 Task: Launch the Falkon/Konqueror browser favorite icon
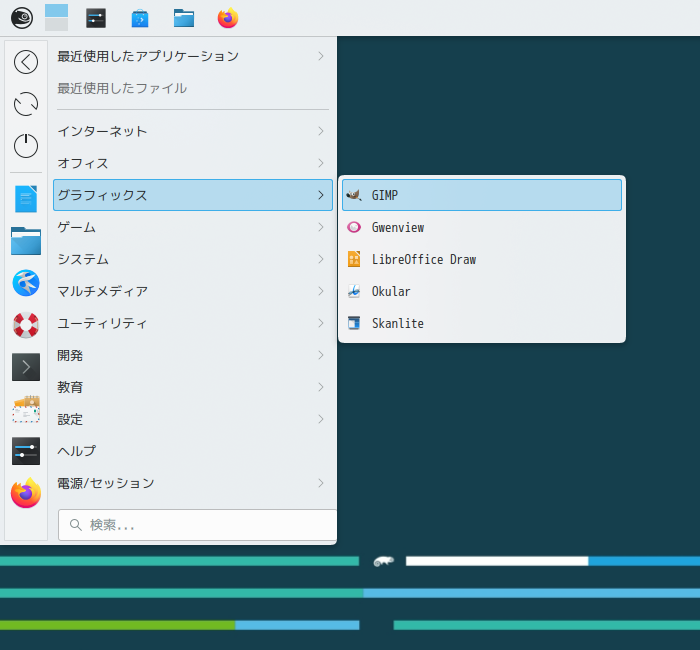(26, 283)
